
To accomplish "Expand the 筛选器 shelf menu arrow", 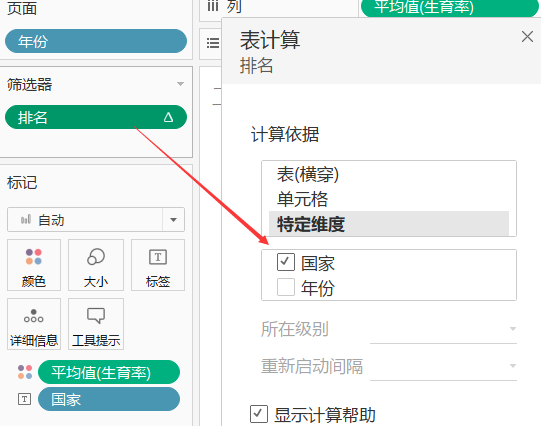I will tap(180, 84).
